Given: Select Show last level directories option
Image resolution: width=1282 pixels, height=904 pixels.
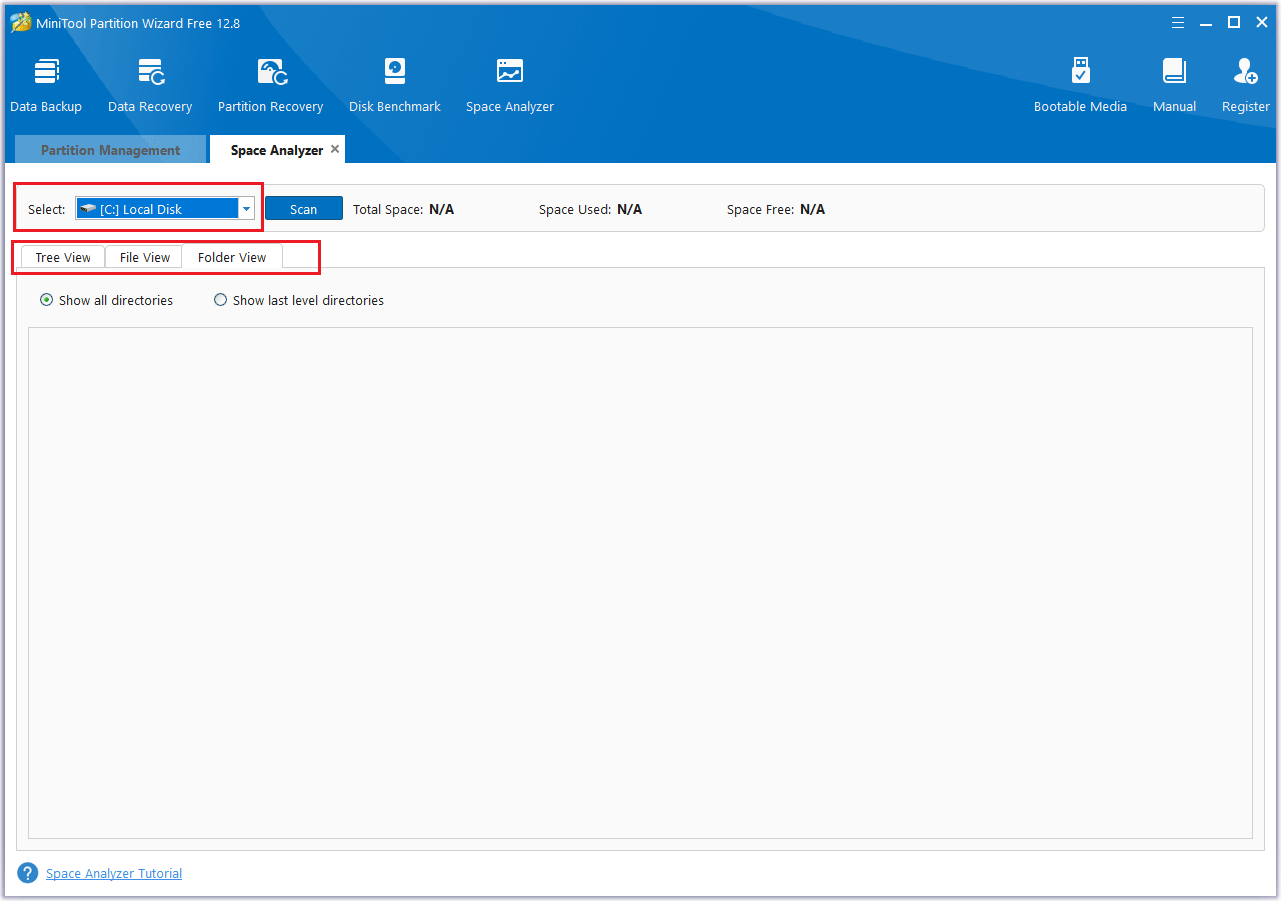Looking at the screenshot, I should [x=299, y=300].
